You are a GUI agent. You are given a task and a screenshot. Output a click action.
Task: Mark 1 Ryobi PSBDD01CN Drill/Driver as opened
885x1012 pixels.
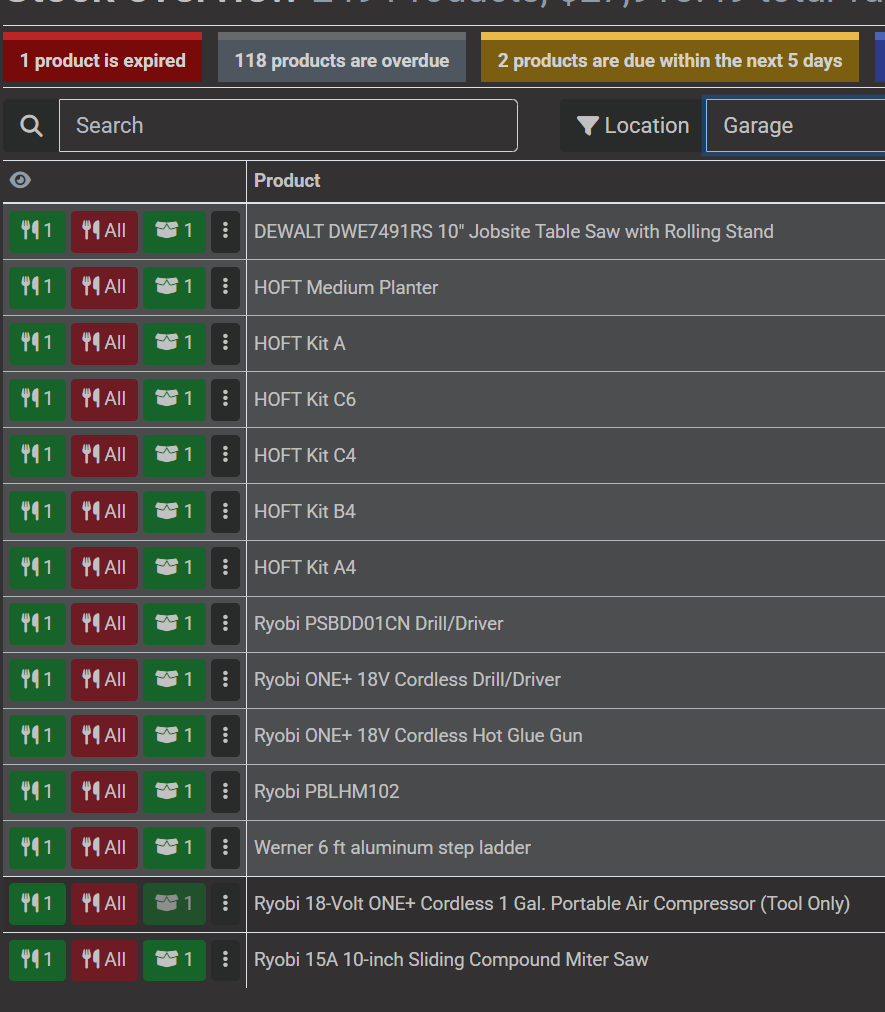click(174, 623)
